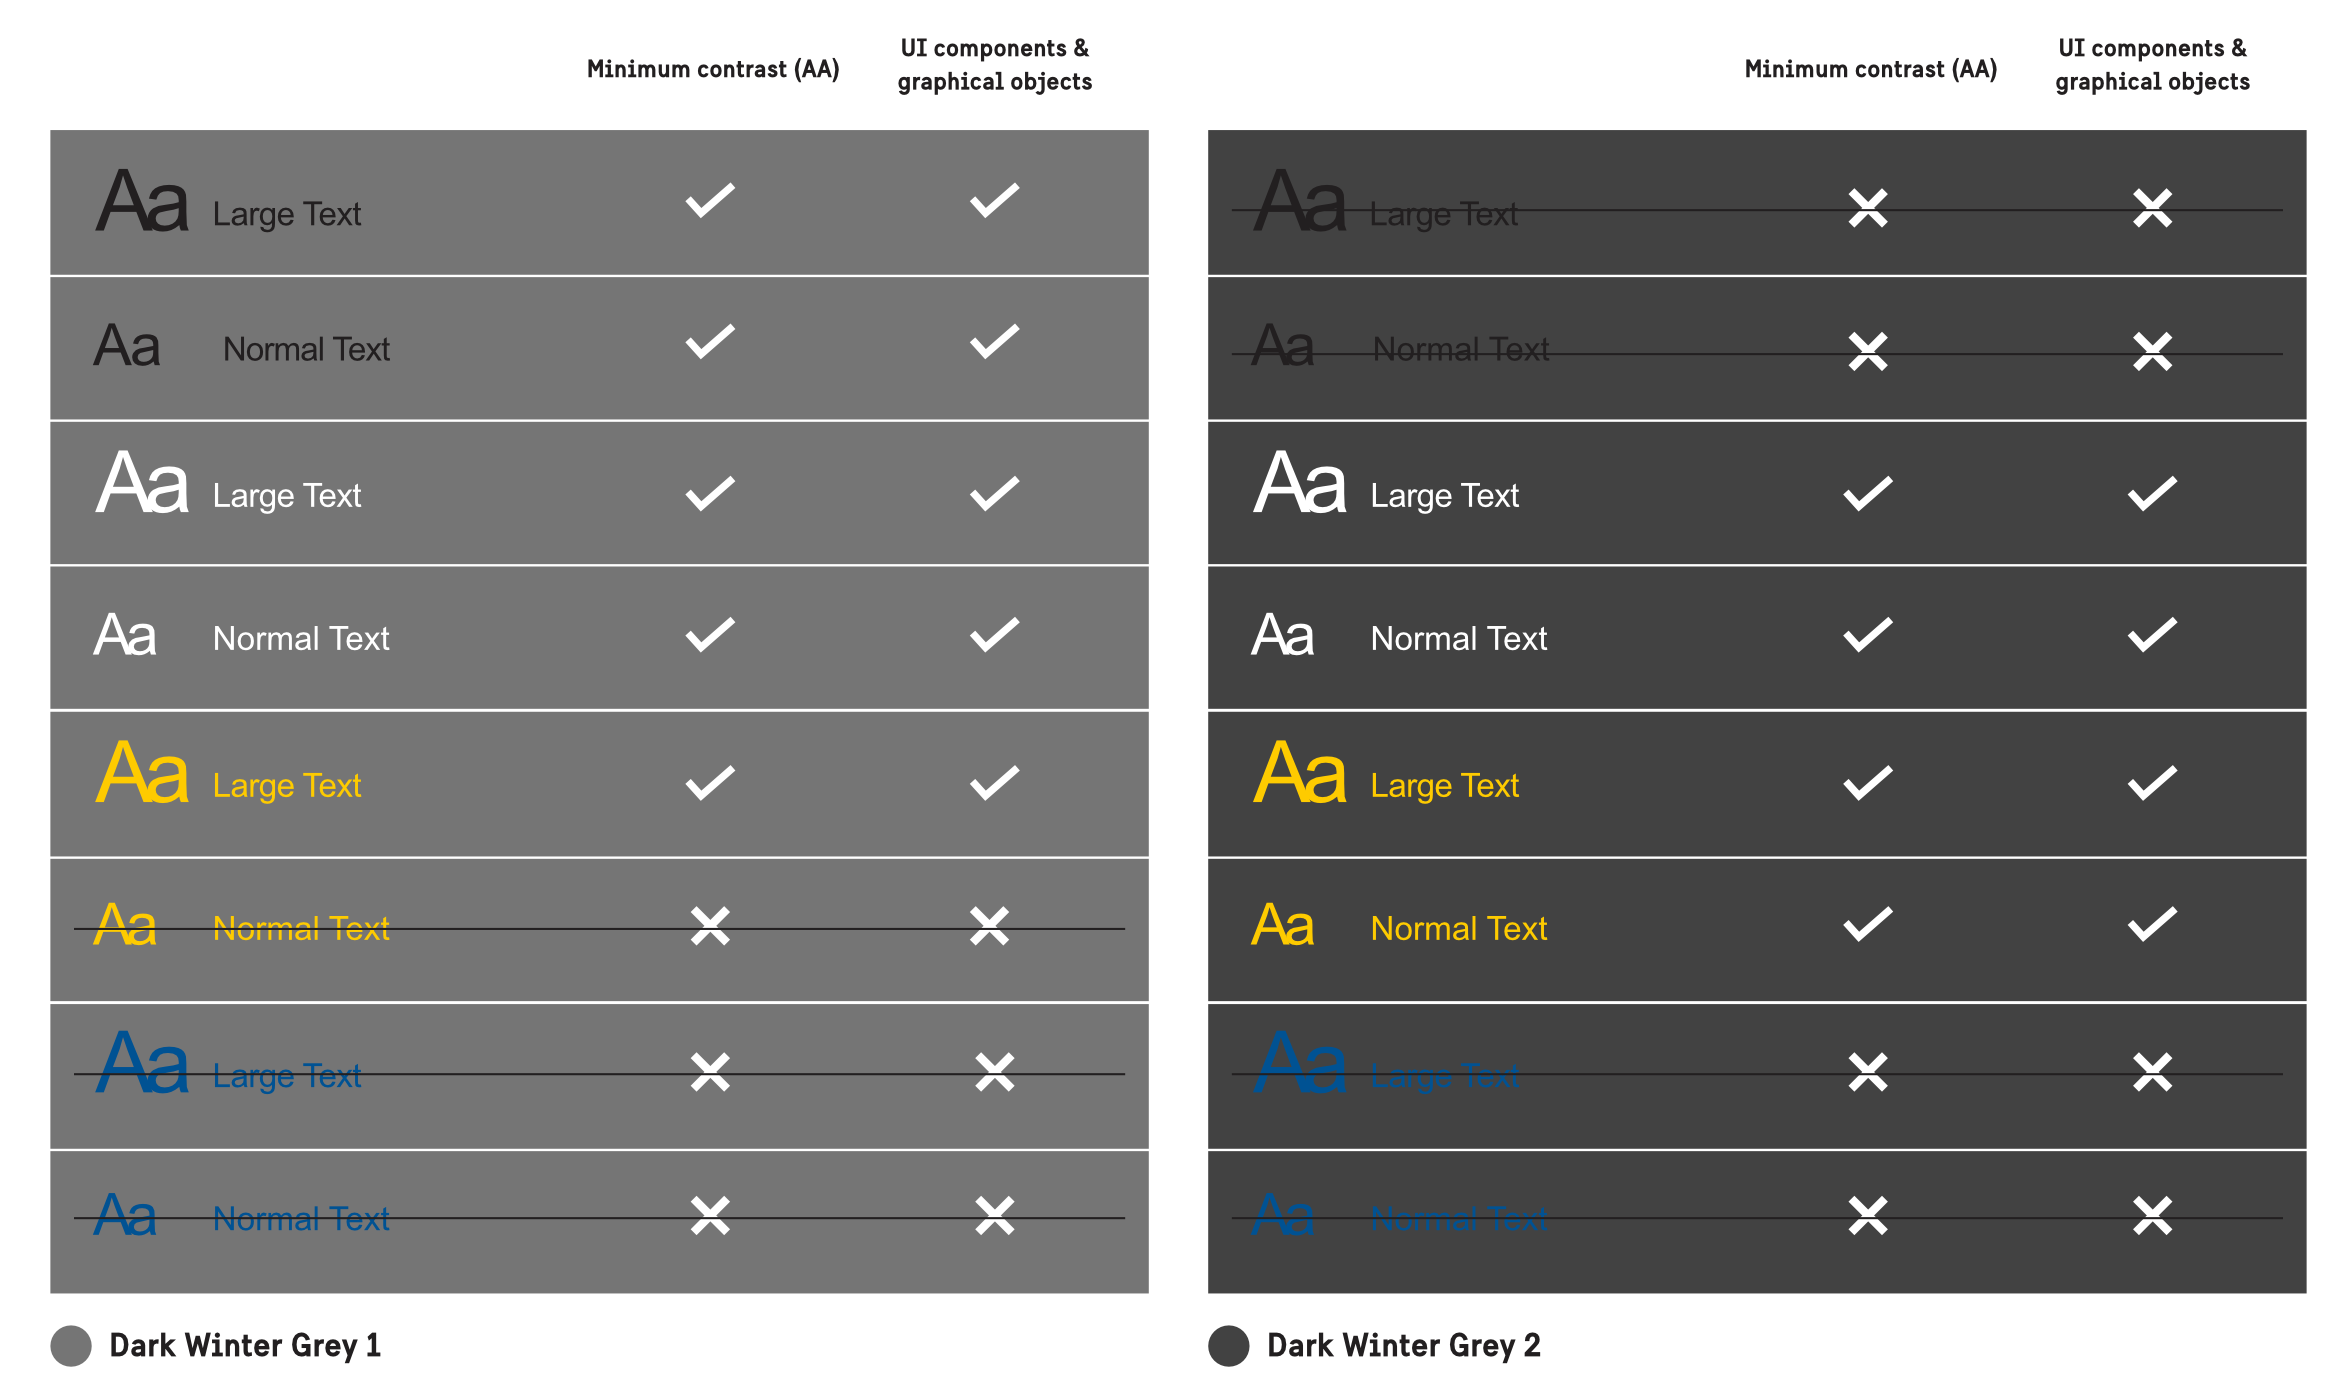Click right table's UI components & graphical objects header

(x=2152, y=65)
